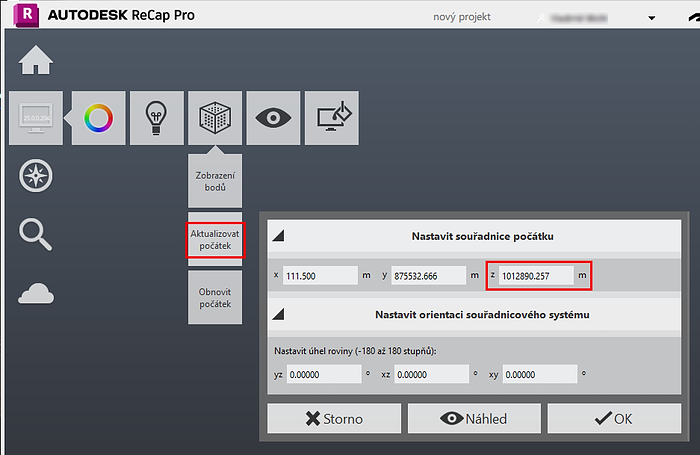Choose Aktualizovat počátek option
This screenshot has height=455, width=700.
coord(215,240)
